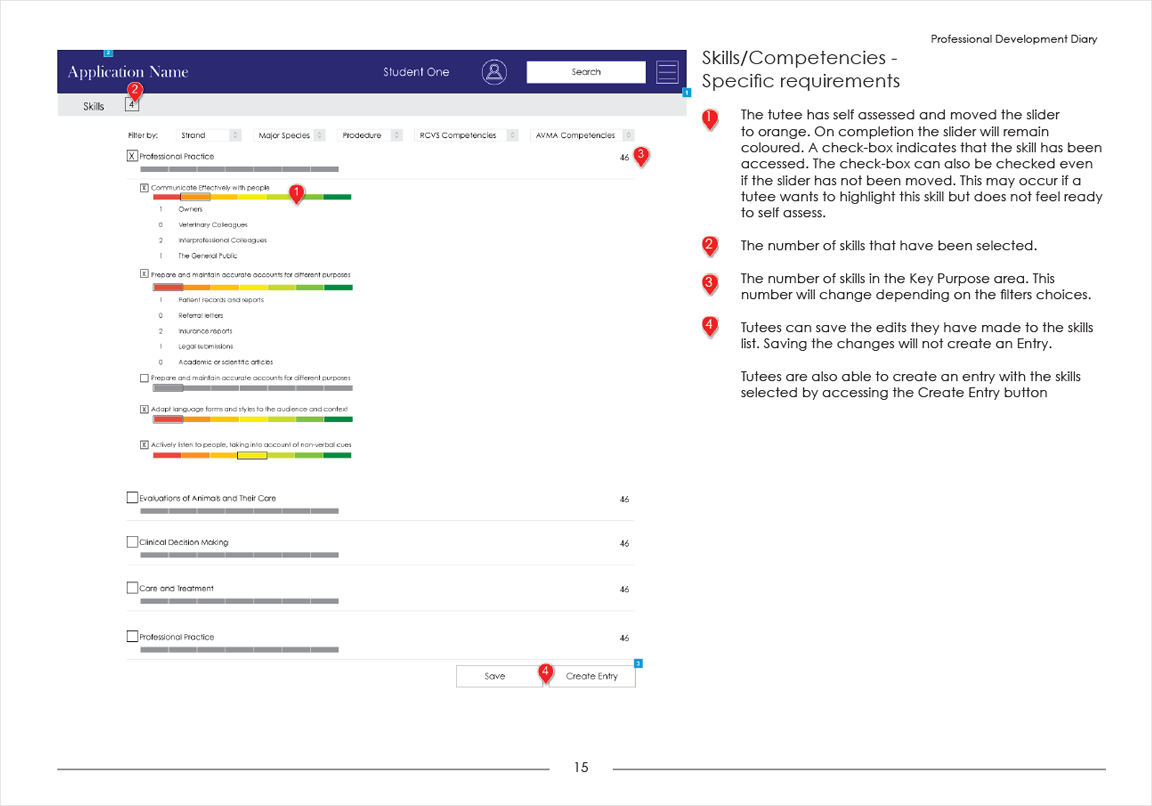
Task: Select the Legal submissions row
Action: coord(195,347)
